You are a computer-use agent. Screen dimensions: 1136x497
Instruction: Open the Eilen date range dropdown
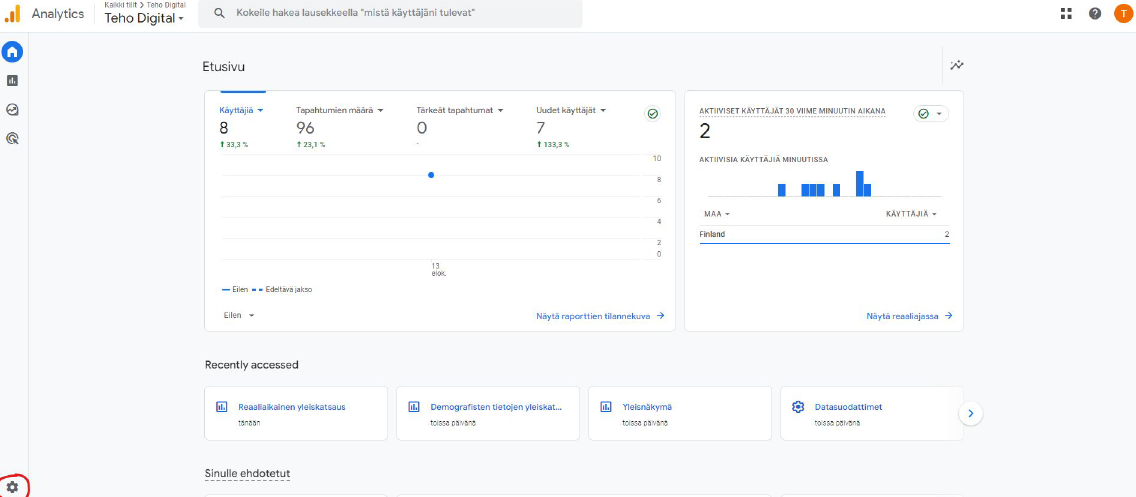coord(239,315)
